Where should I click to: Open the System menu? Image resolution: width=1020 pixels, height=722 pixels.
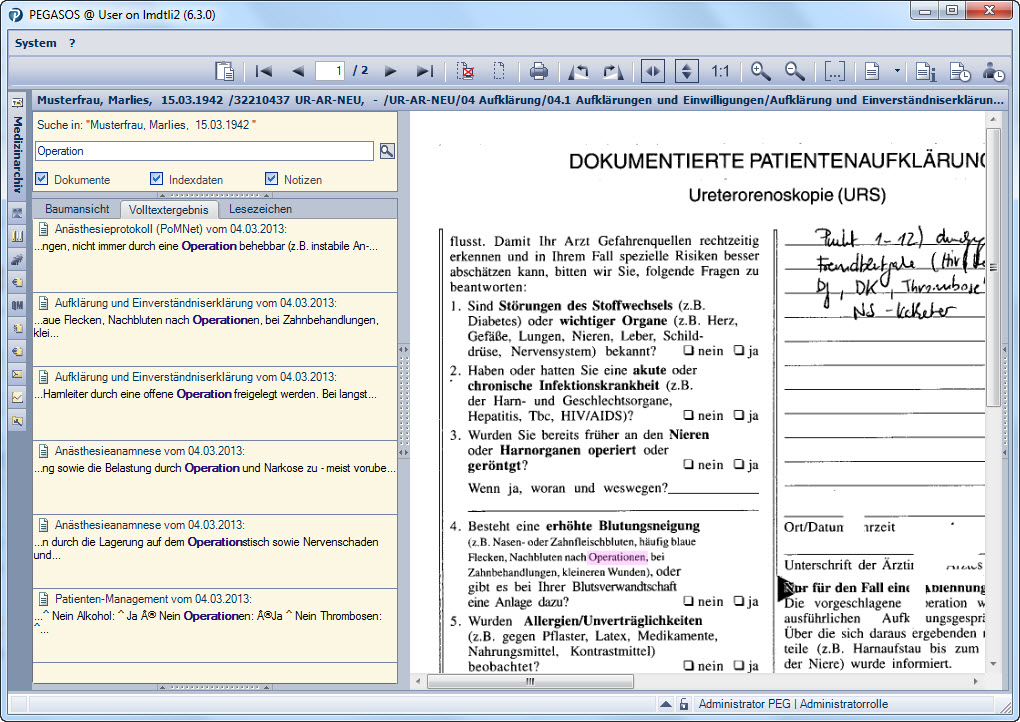(35, 43)
